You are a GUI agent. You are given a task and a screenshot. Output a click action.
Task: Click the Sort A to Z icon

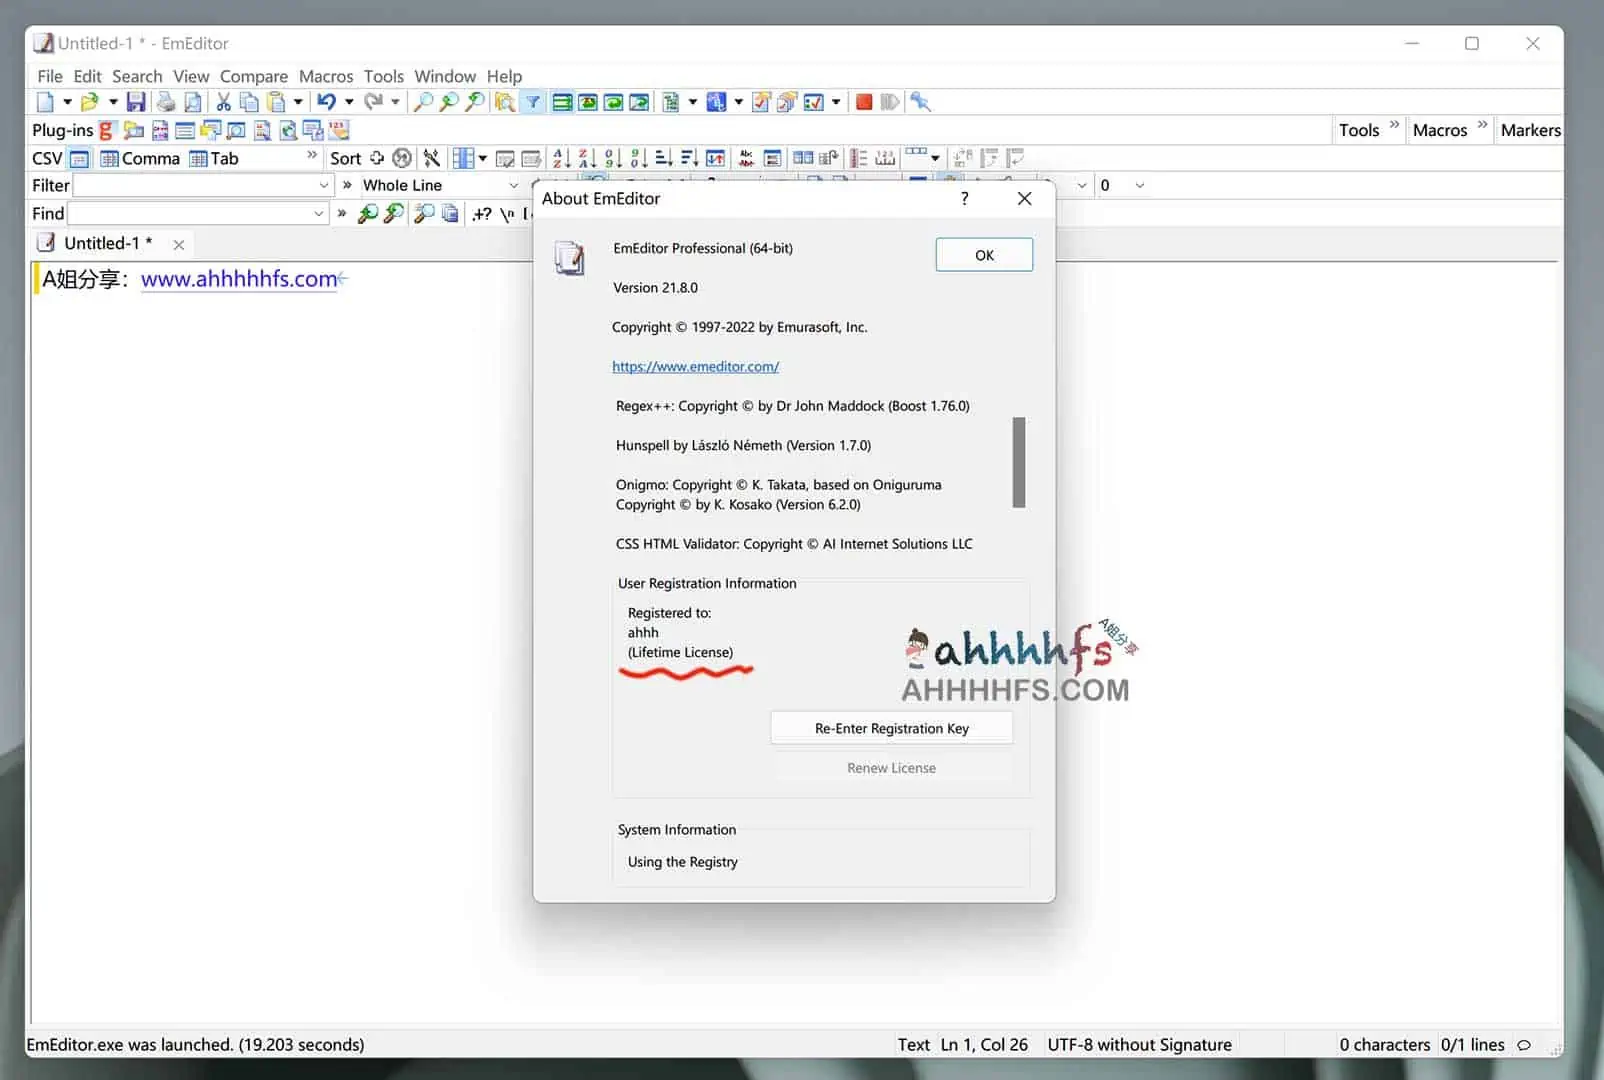tap(561, 158)
